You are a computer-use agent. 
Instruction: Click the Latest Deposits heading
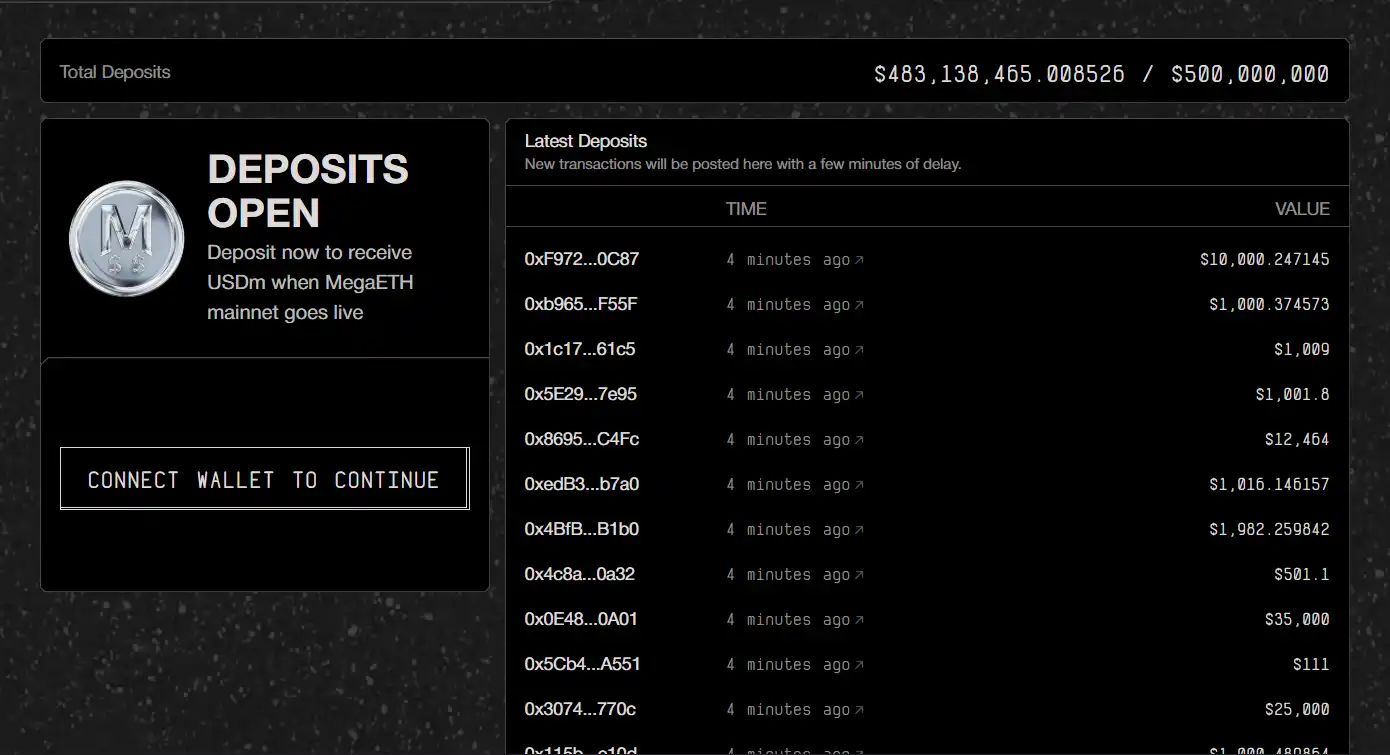coord(586,141)
